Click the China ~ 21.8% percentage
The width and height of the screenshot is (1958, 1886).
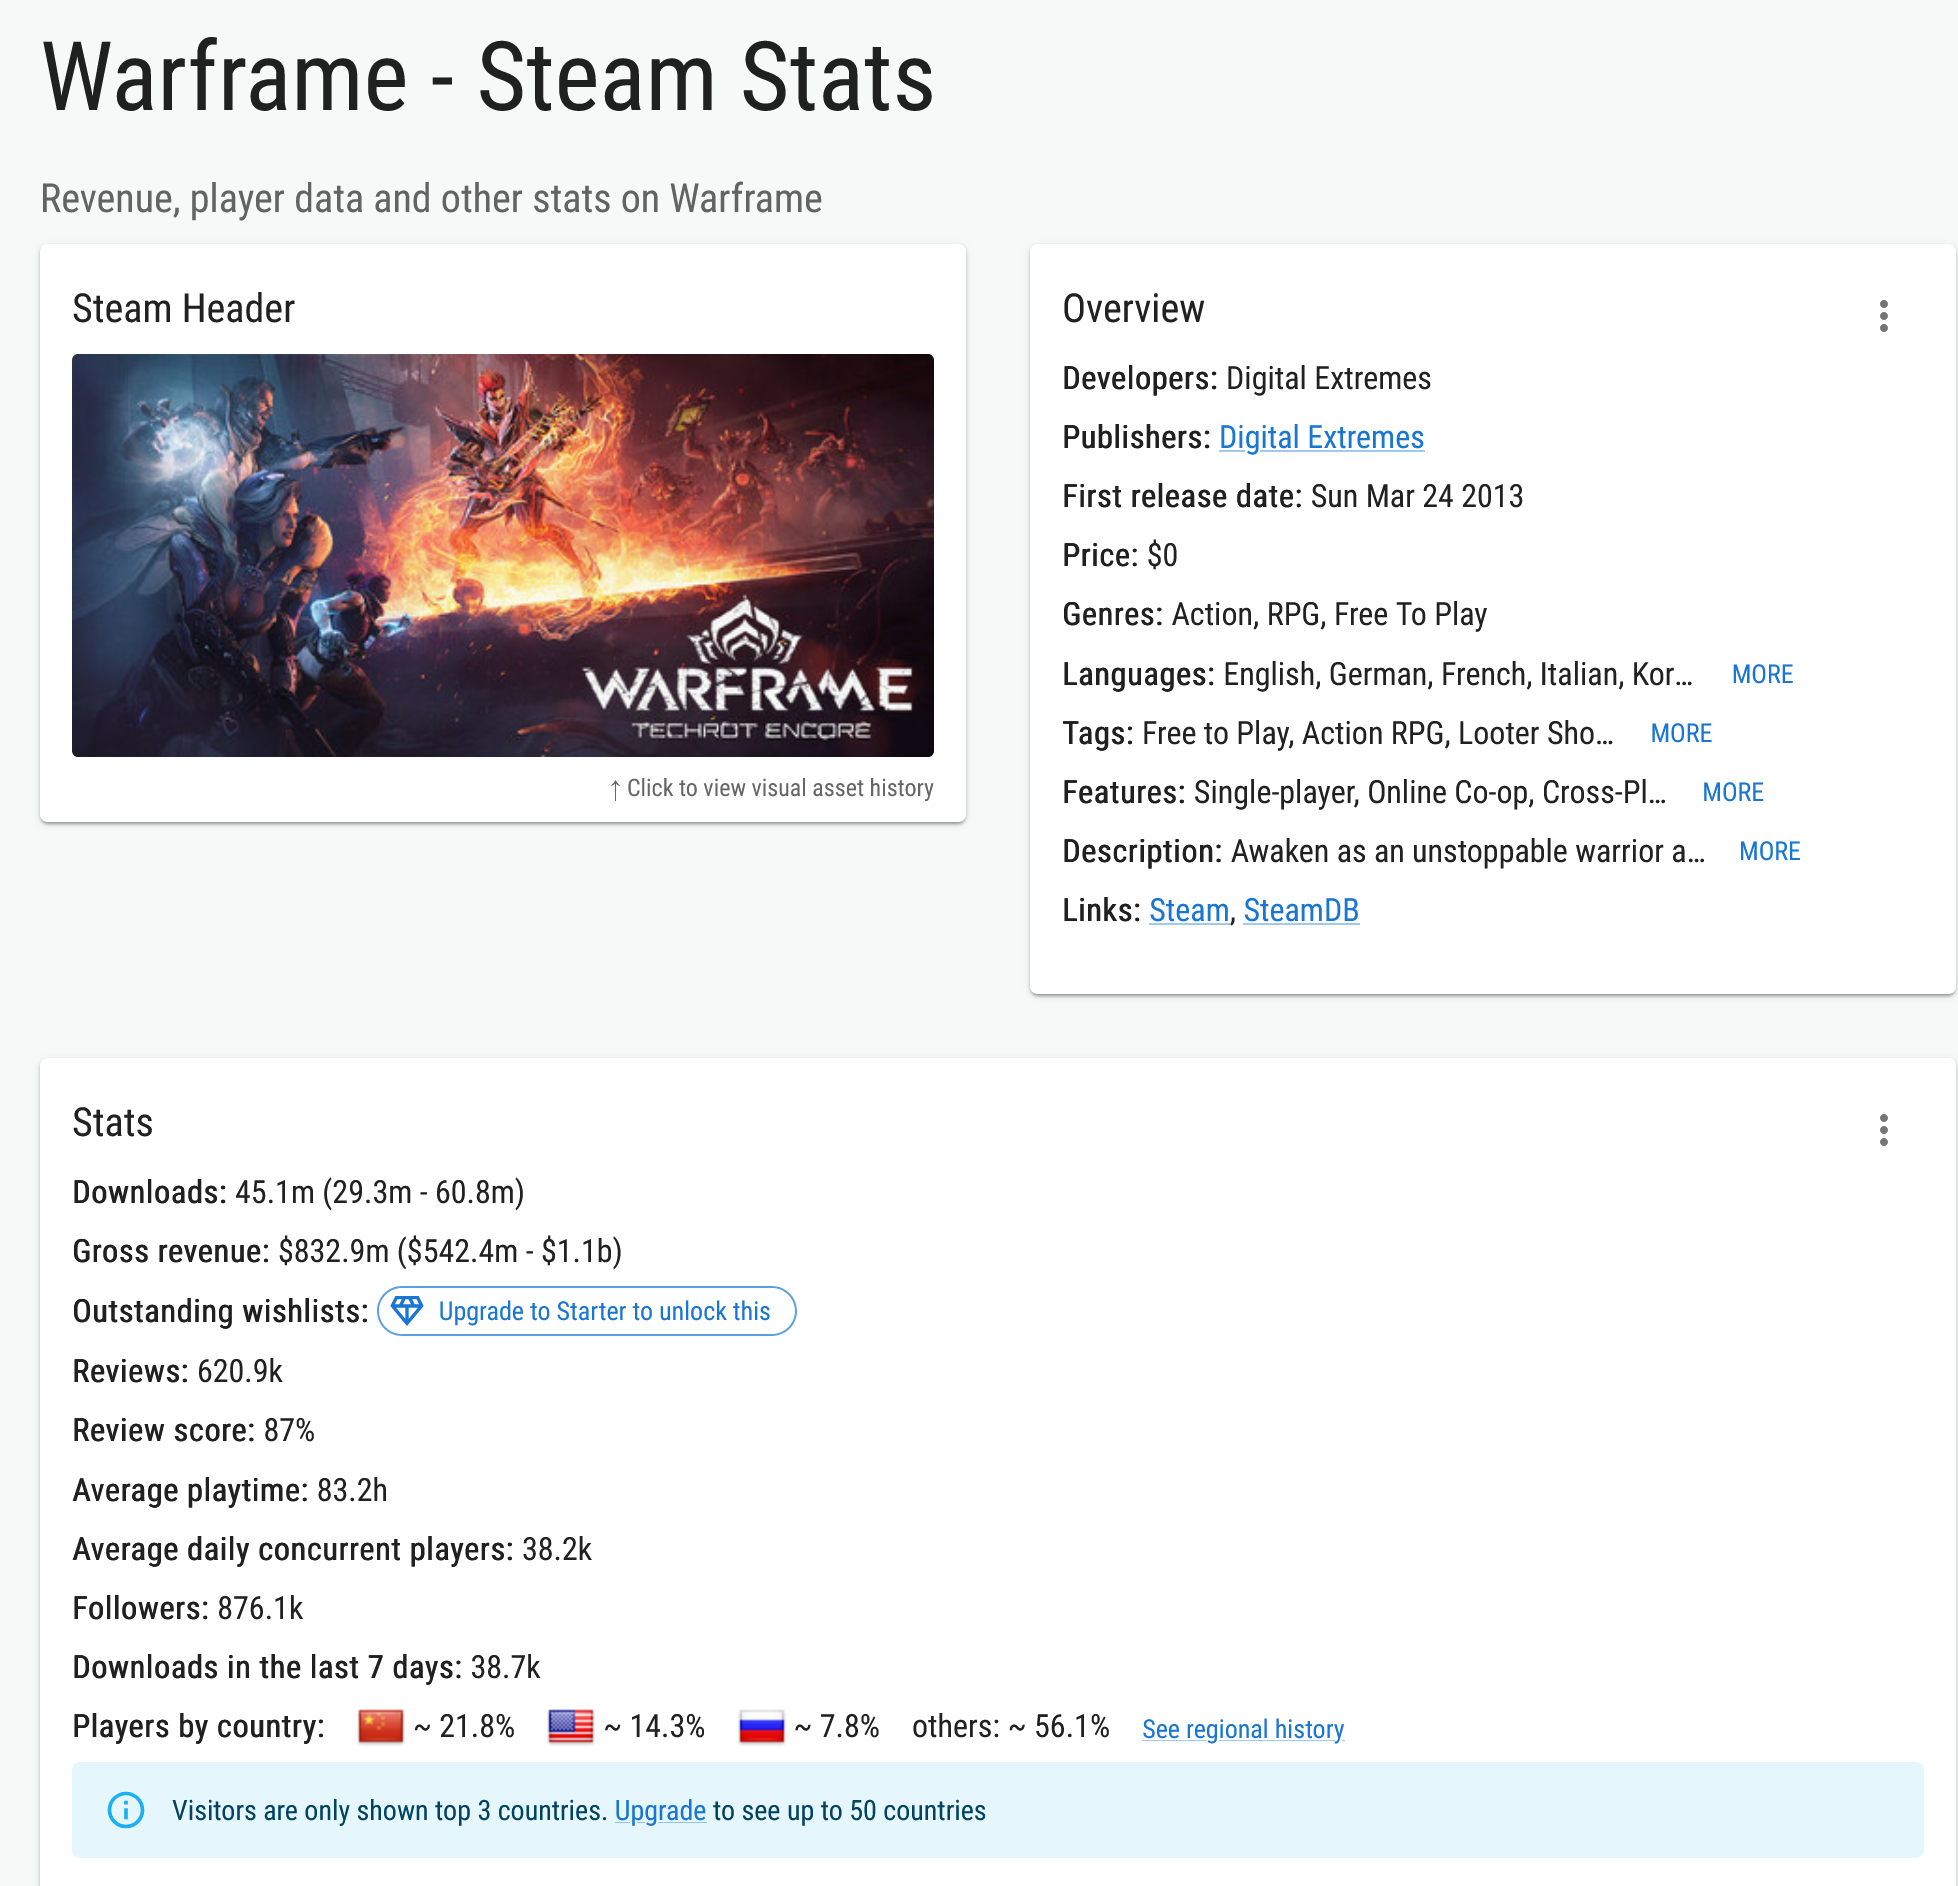pyautogui.click(x=465, y=1726)
